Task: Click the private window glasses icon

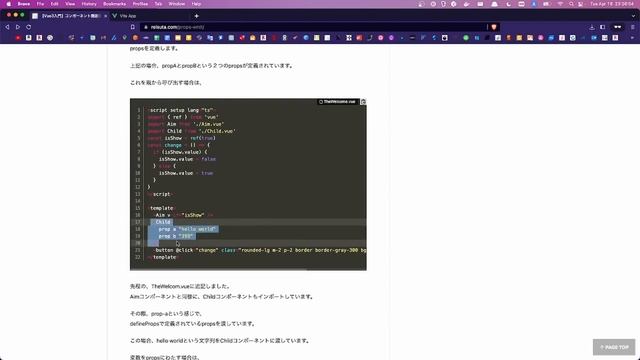Action: [x=618, y=27]
